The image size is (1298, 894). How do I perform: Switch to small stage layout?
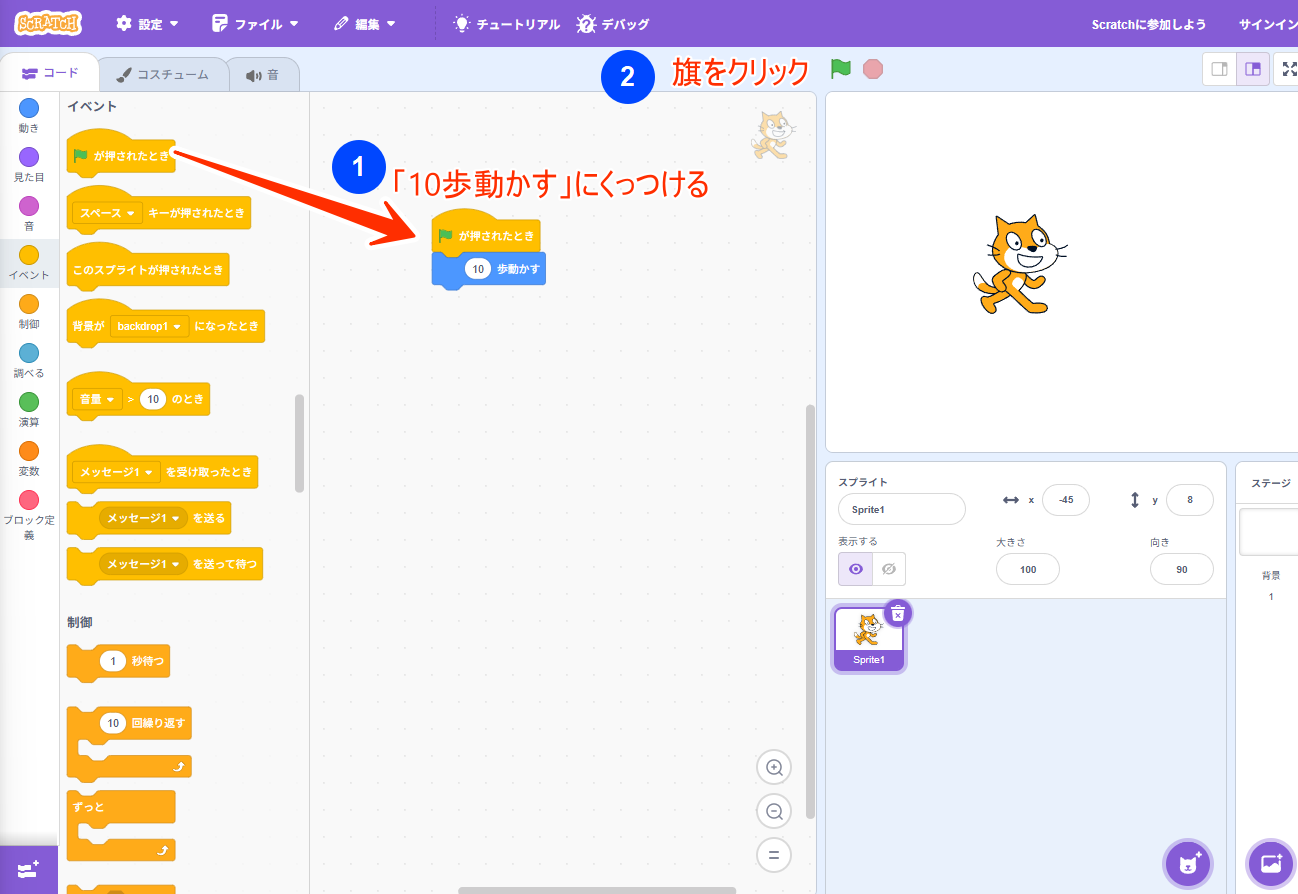click(x=1219, y=69)
